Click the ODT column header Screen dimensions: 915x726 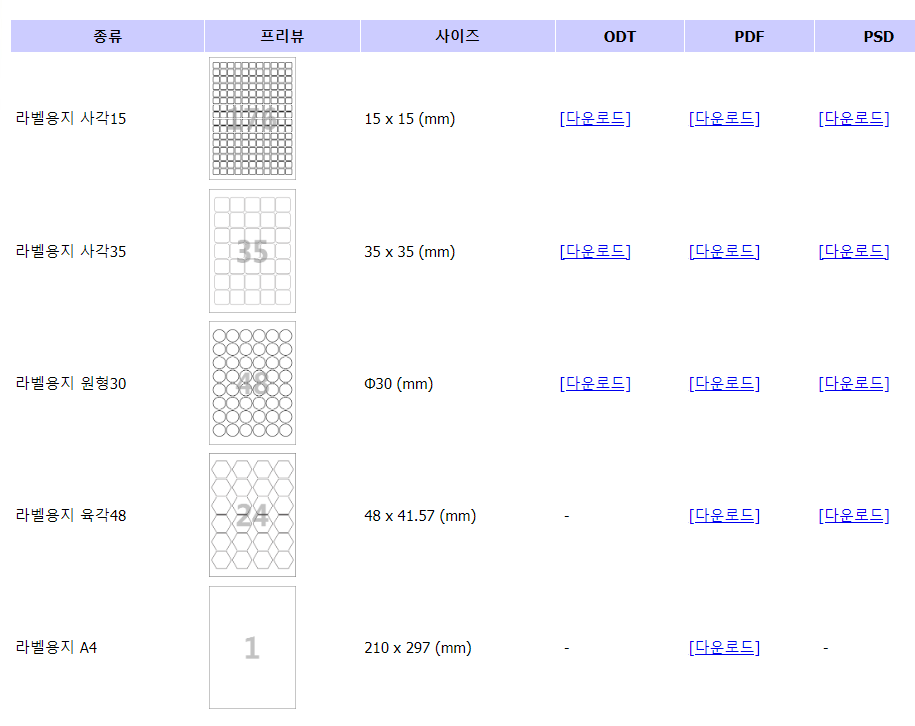(620, 36)
